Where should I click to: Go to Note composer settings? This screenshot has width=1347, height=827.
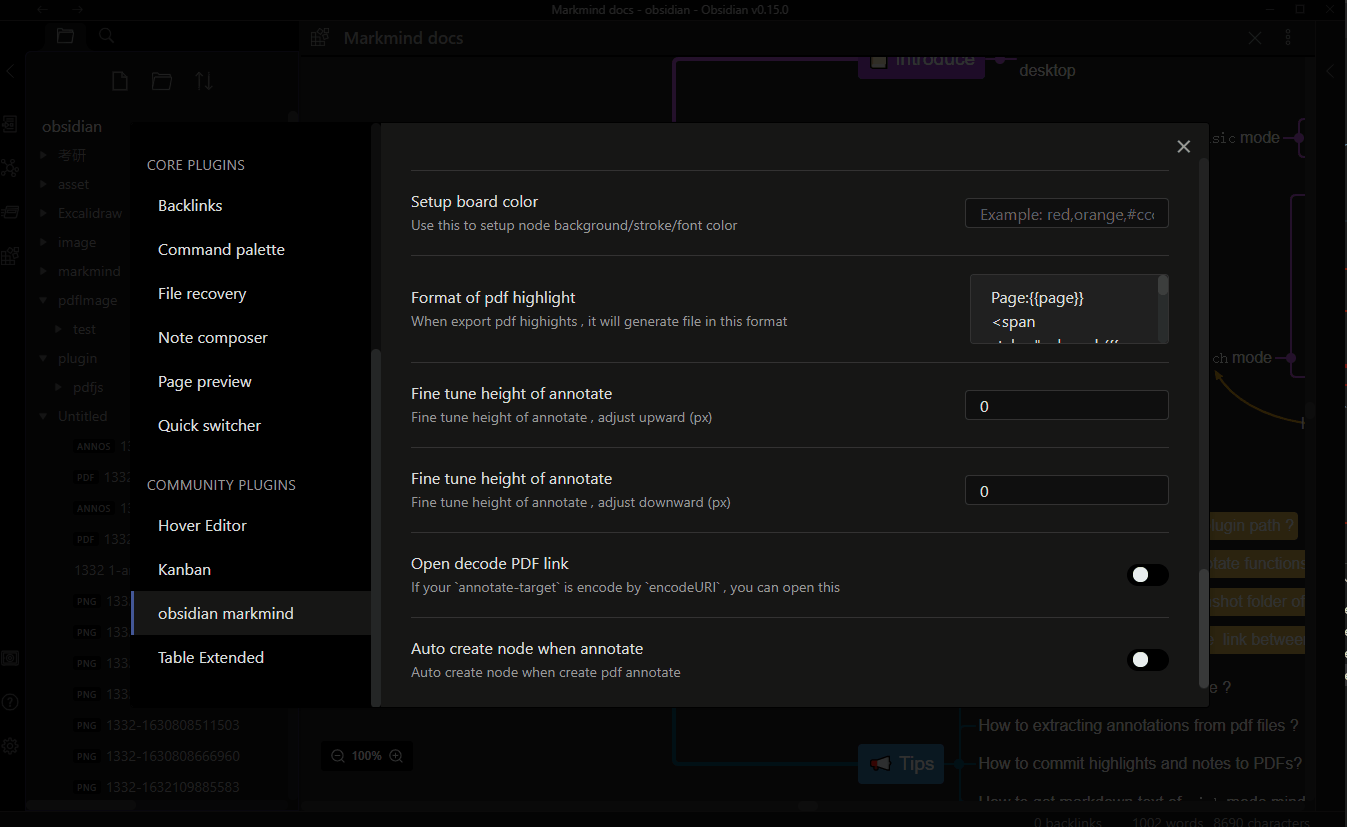point(250,338)
